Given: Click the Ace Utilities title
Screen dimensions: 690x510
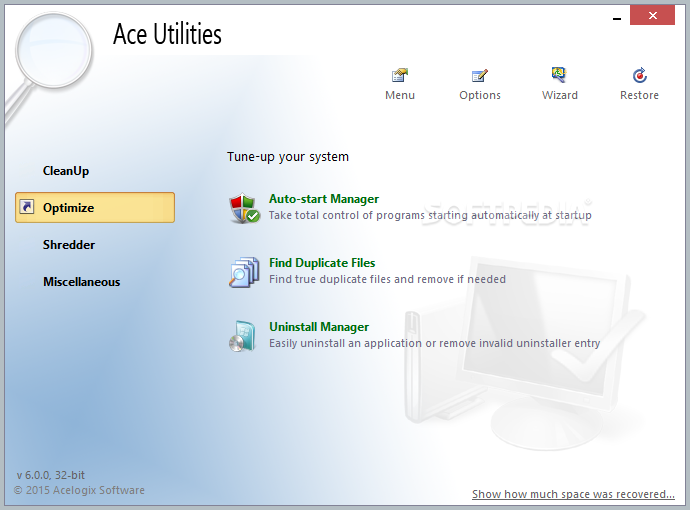Looking at the screenshot, I should (x=167, y=34).
